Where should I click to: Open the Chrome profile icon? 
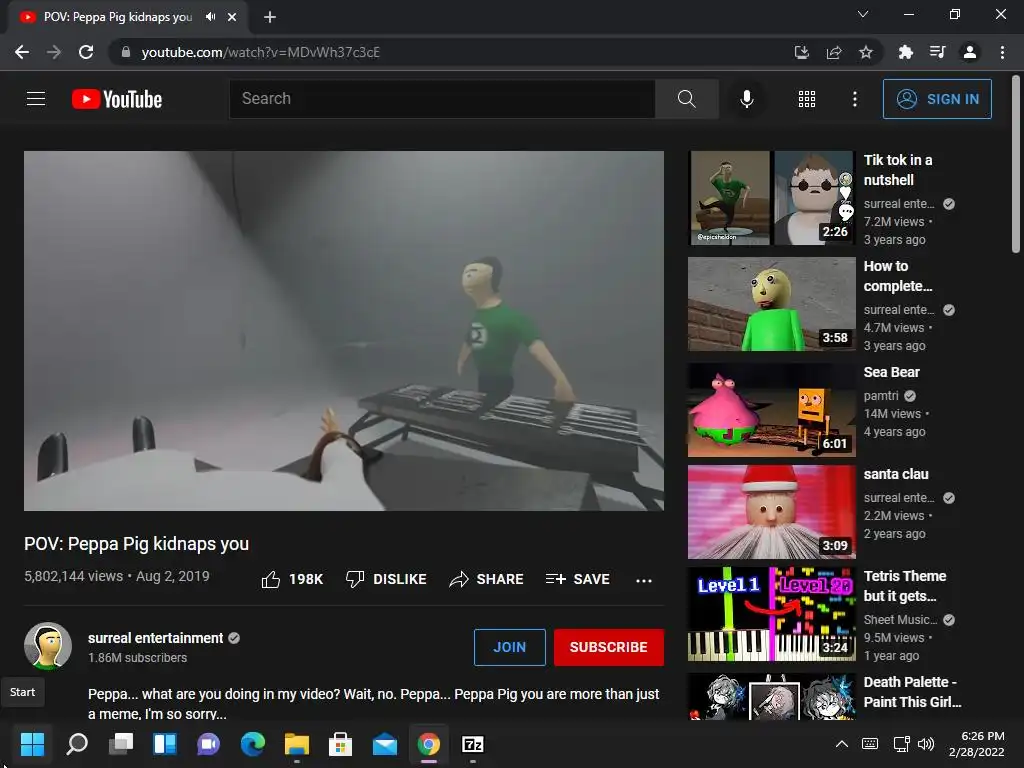pos(970,52)
